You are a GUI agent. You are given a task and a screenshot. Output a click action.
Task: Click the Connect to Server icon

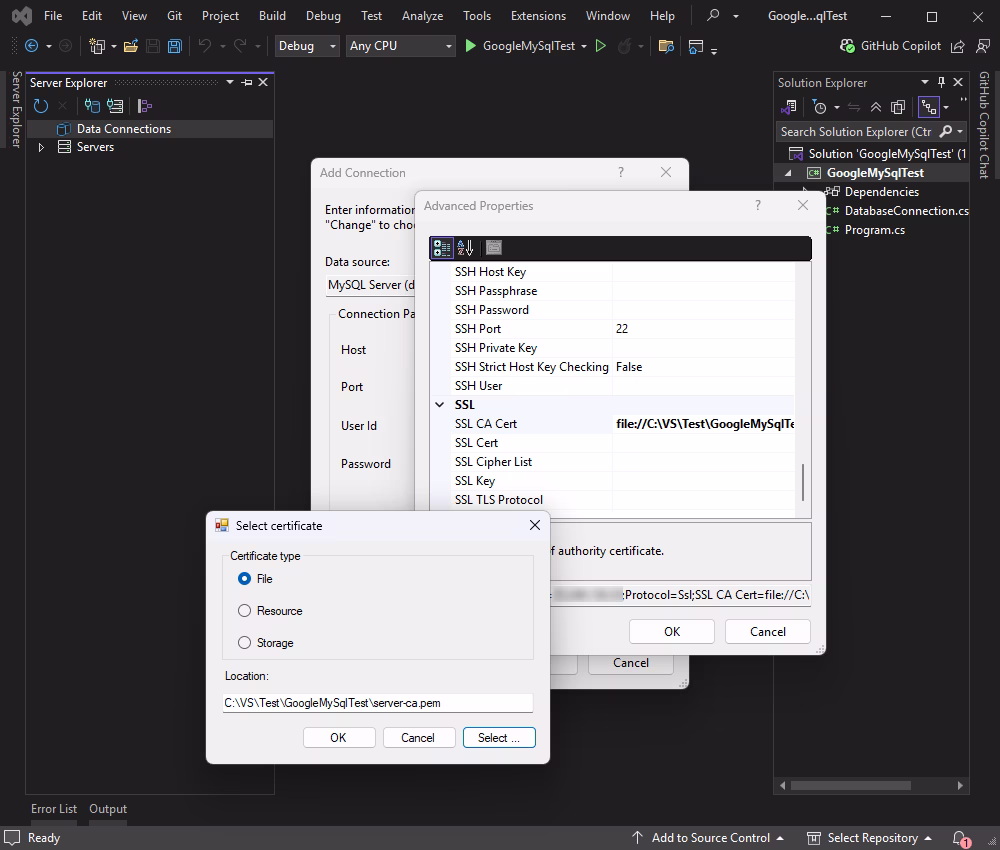114,105
